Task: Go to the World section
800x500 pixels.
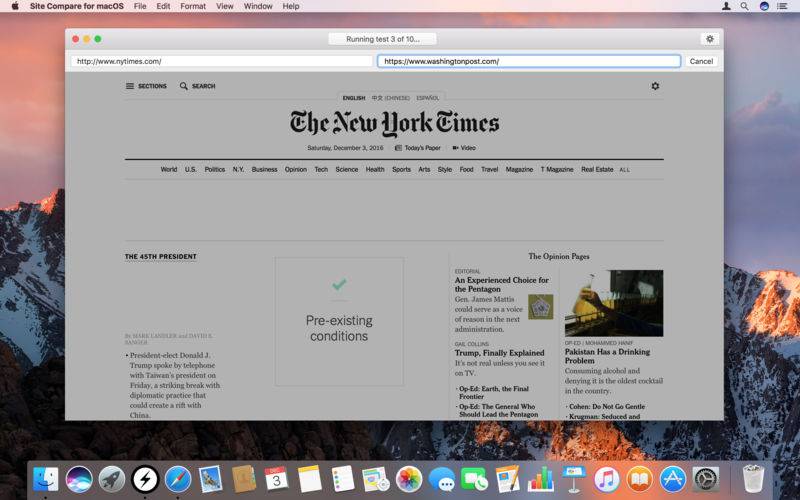Action: [169, 169]
